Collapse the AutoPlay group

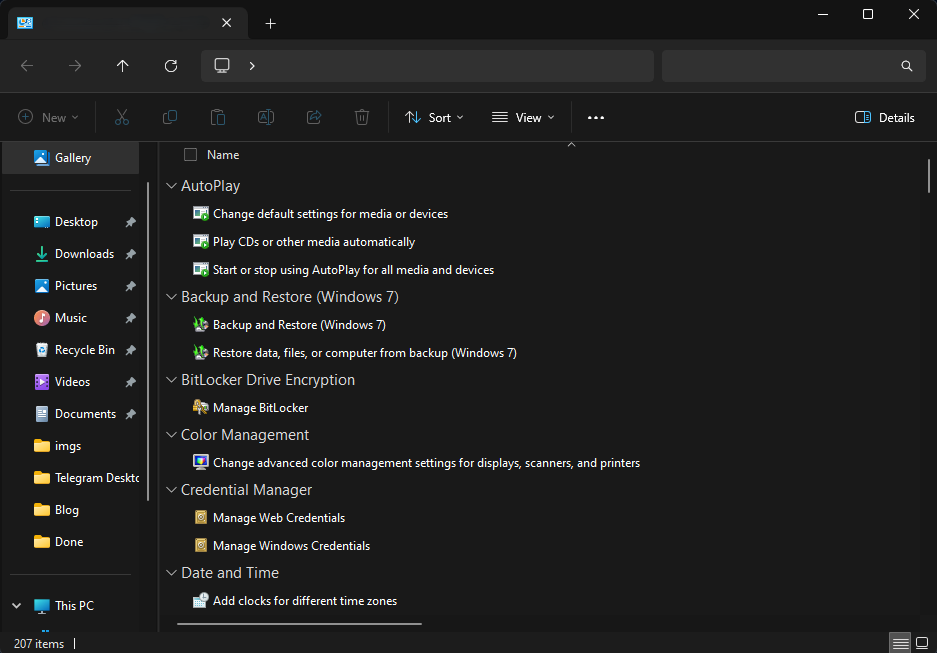[172, 186]
